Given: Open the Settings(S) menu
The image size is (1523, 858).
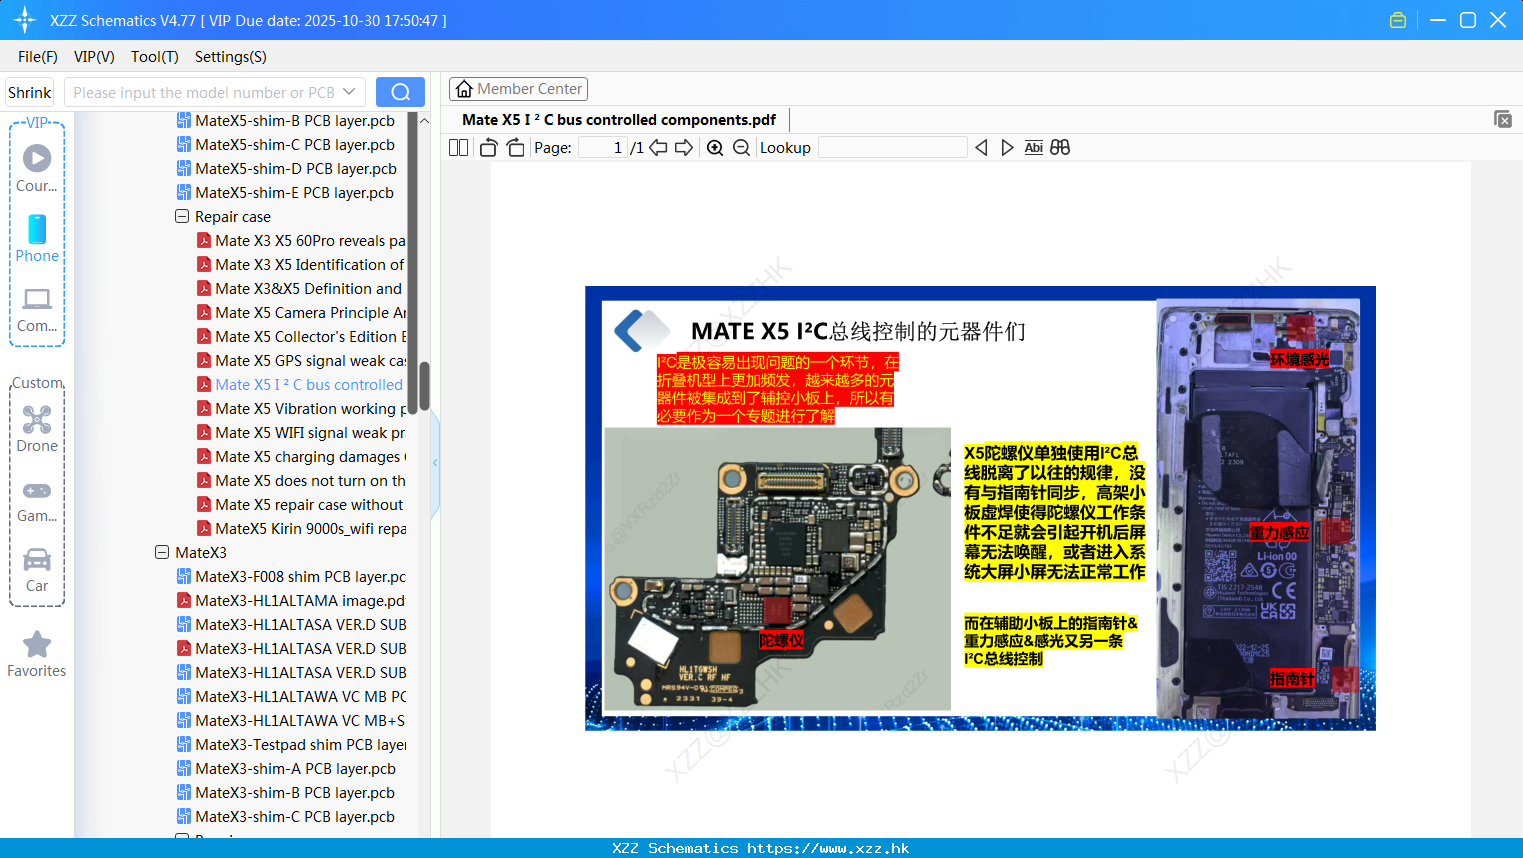Looking at the screenshot, I should 231,57.
